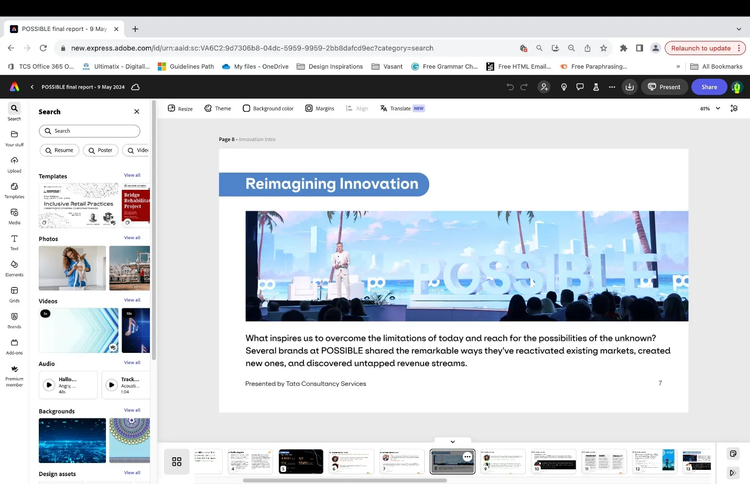Viewport: 750px width, 484px height.
Task: Open the grid view of all pages
Action: [x=176, y=461]
